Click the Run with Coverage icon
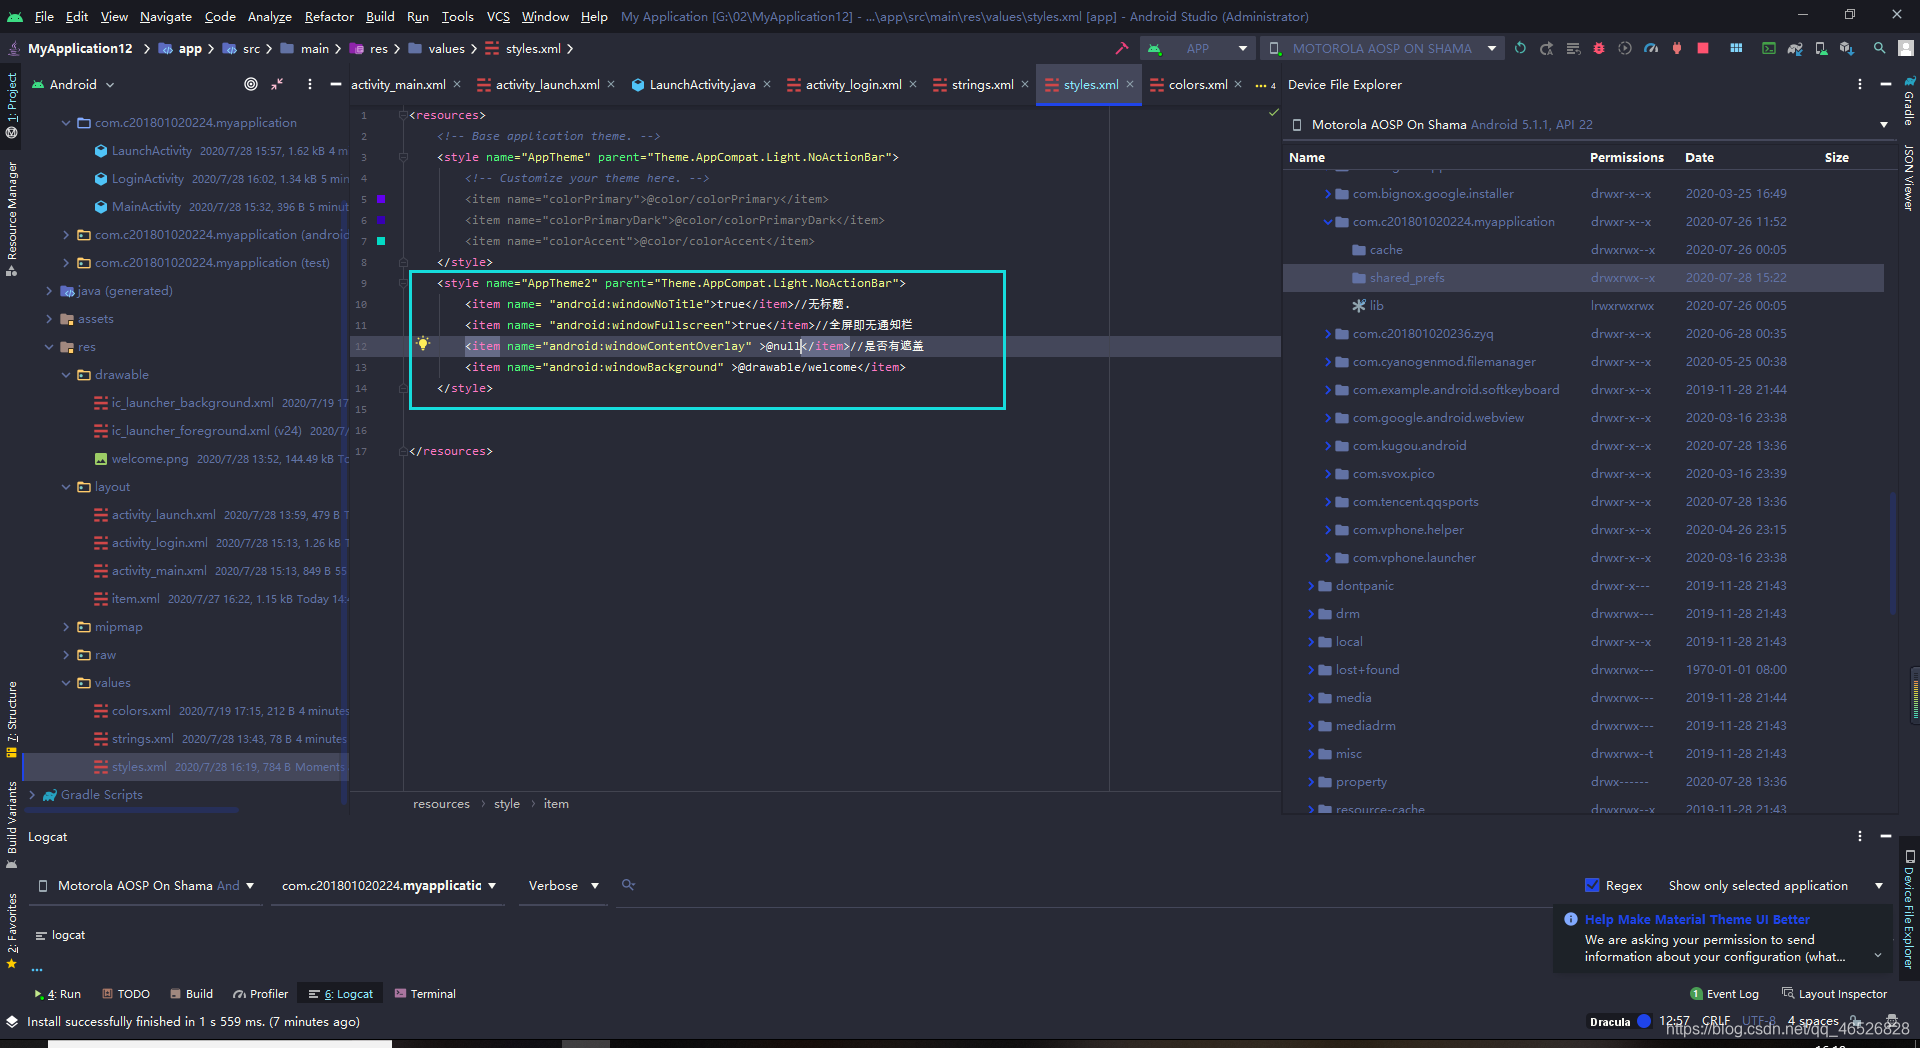The width and height of the screenshot is (1920, 1048). [1624, 48]
